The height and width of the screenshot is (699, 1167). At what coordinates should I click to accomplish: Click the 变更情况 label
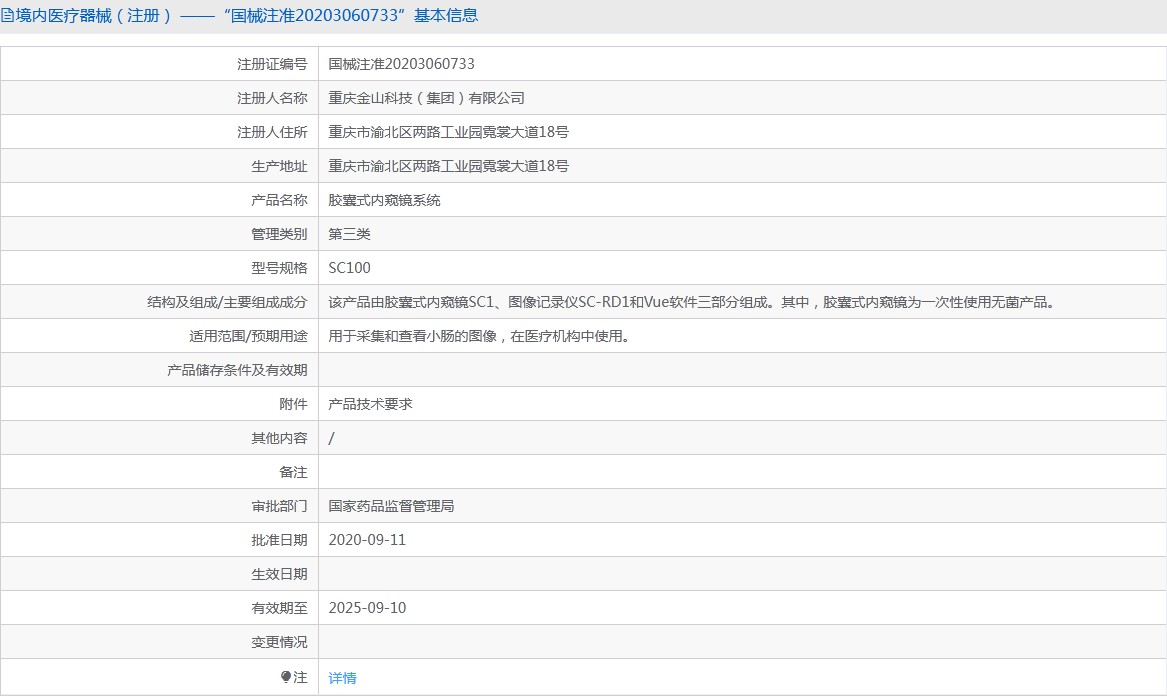pyautogui.click(x=279, y=642)
